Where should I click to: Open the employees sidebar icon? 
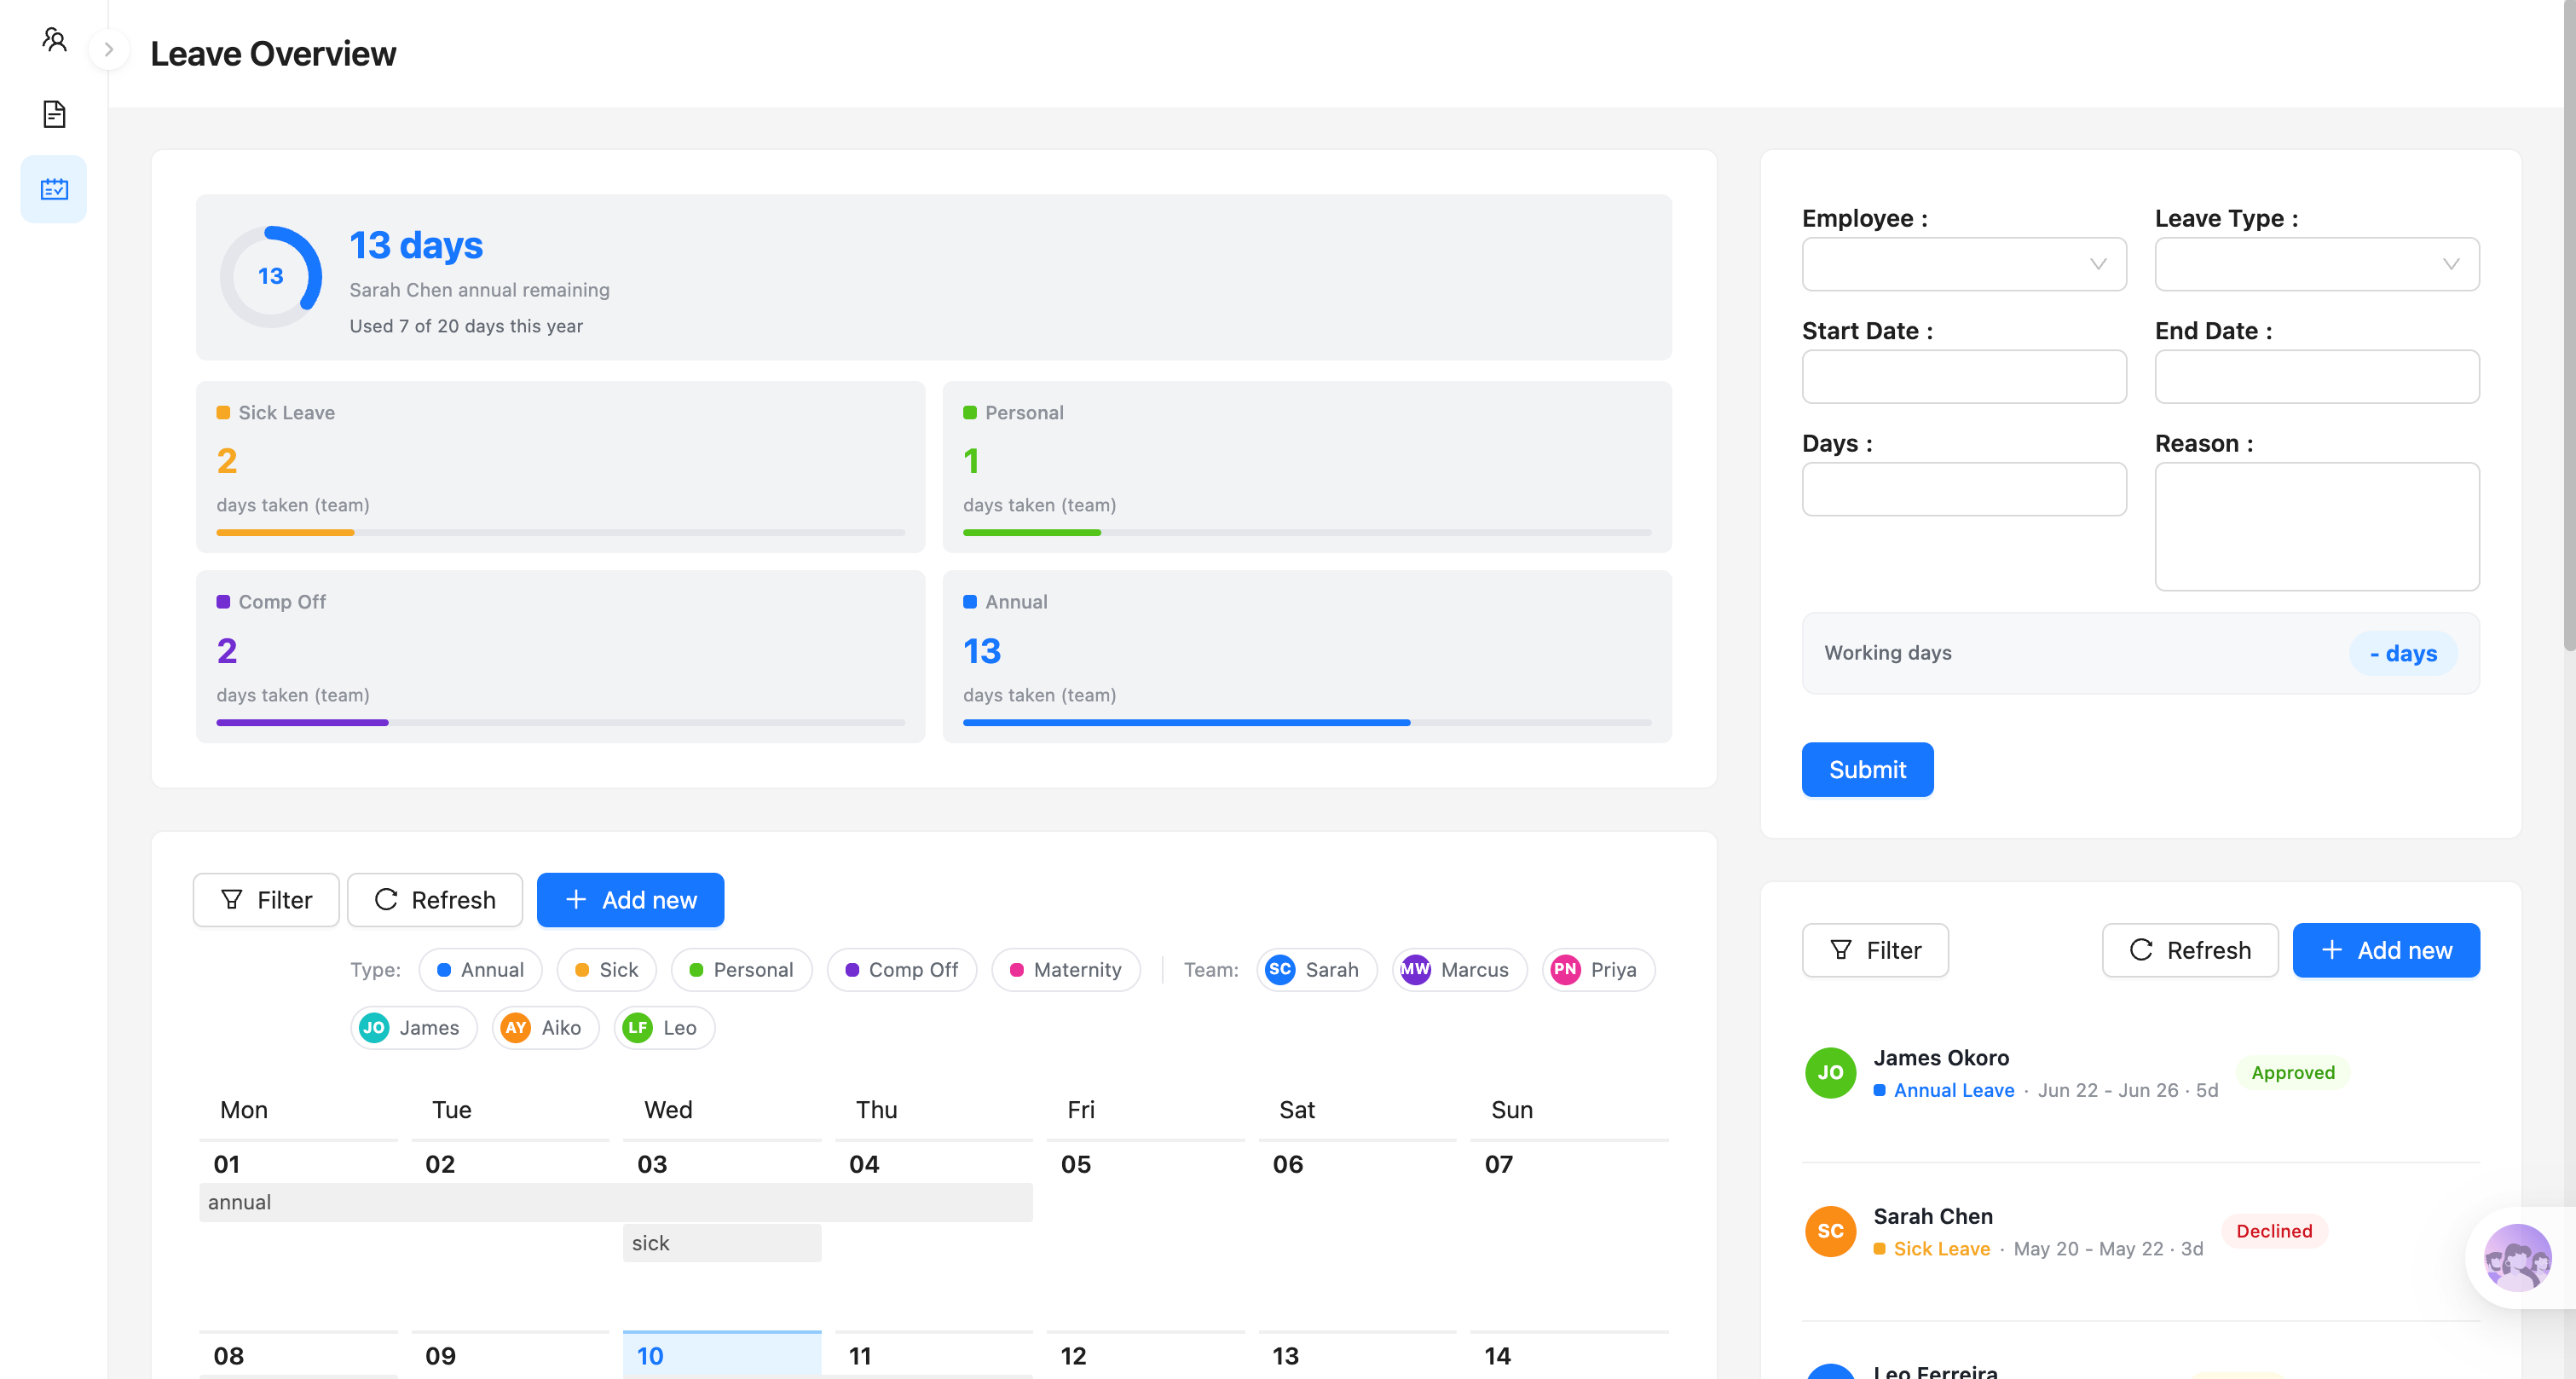point(54,39)
